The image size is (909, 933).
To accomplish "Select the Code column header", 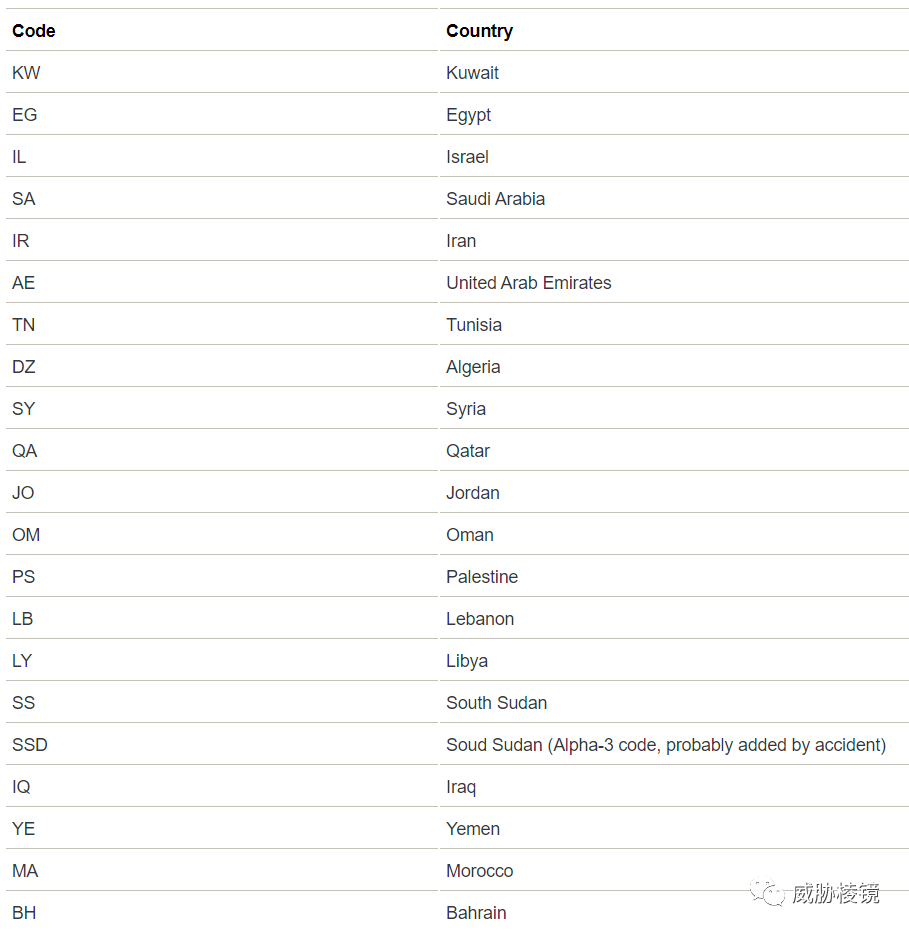I will pyautogui.click(x=34, y=31).
